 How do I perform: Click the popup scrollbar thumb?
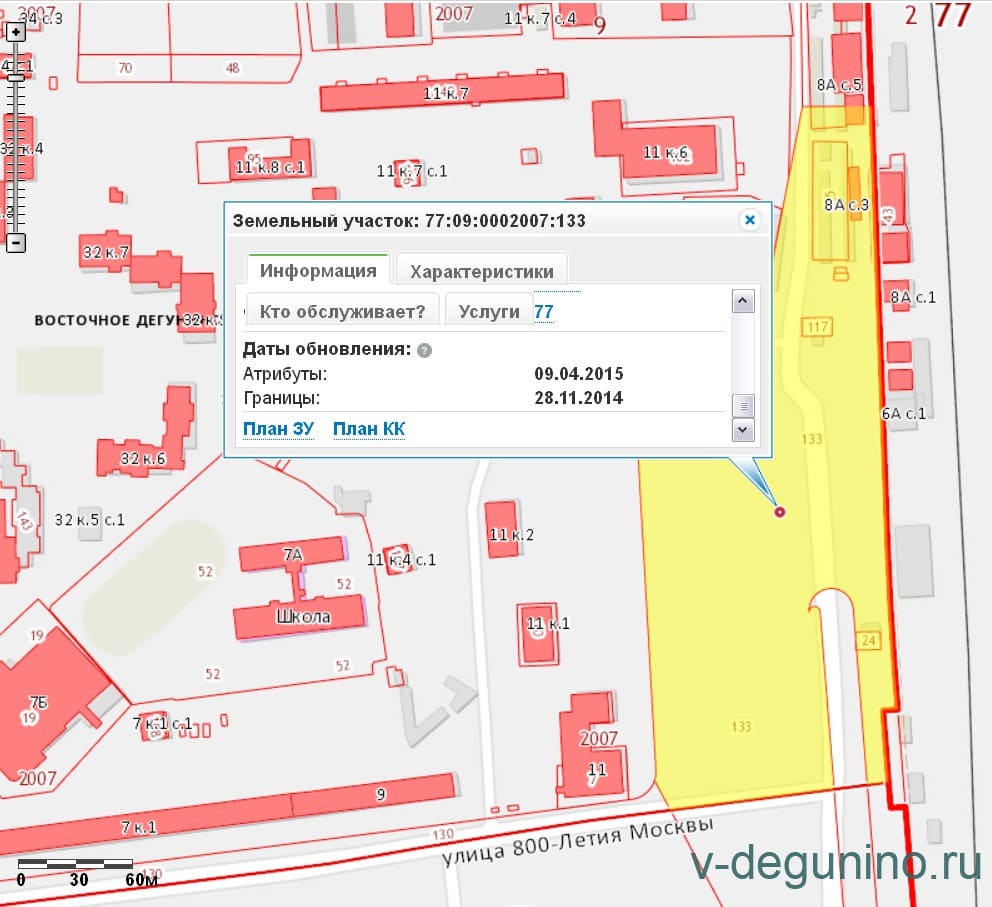coord(743,405)
